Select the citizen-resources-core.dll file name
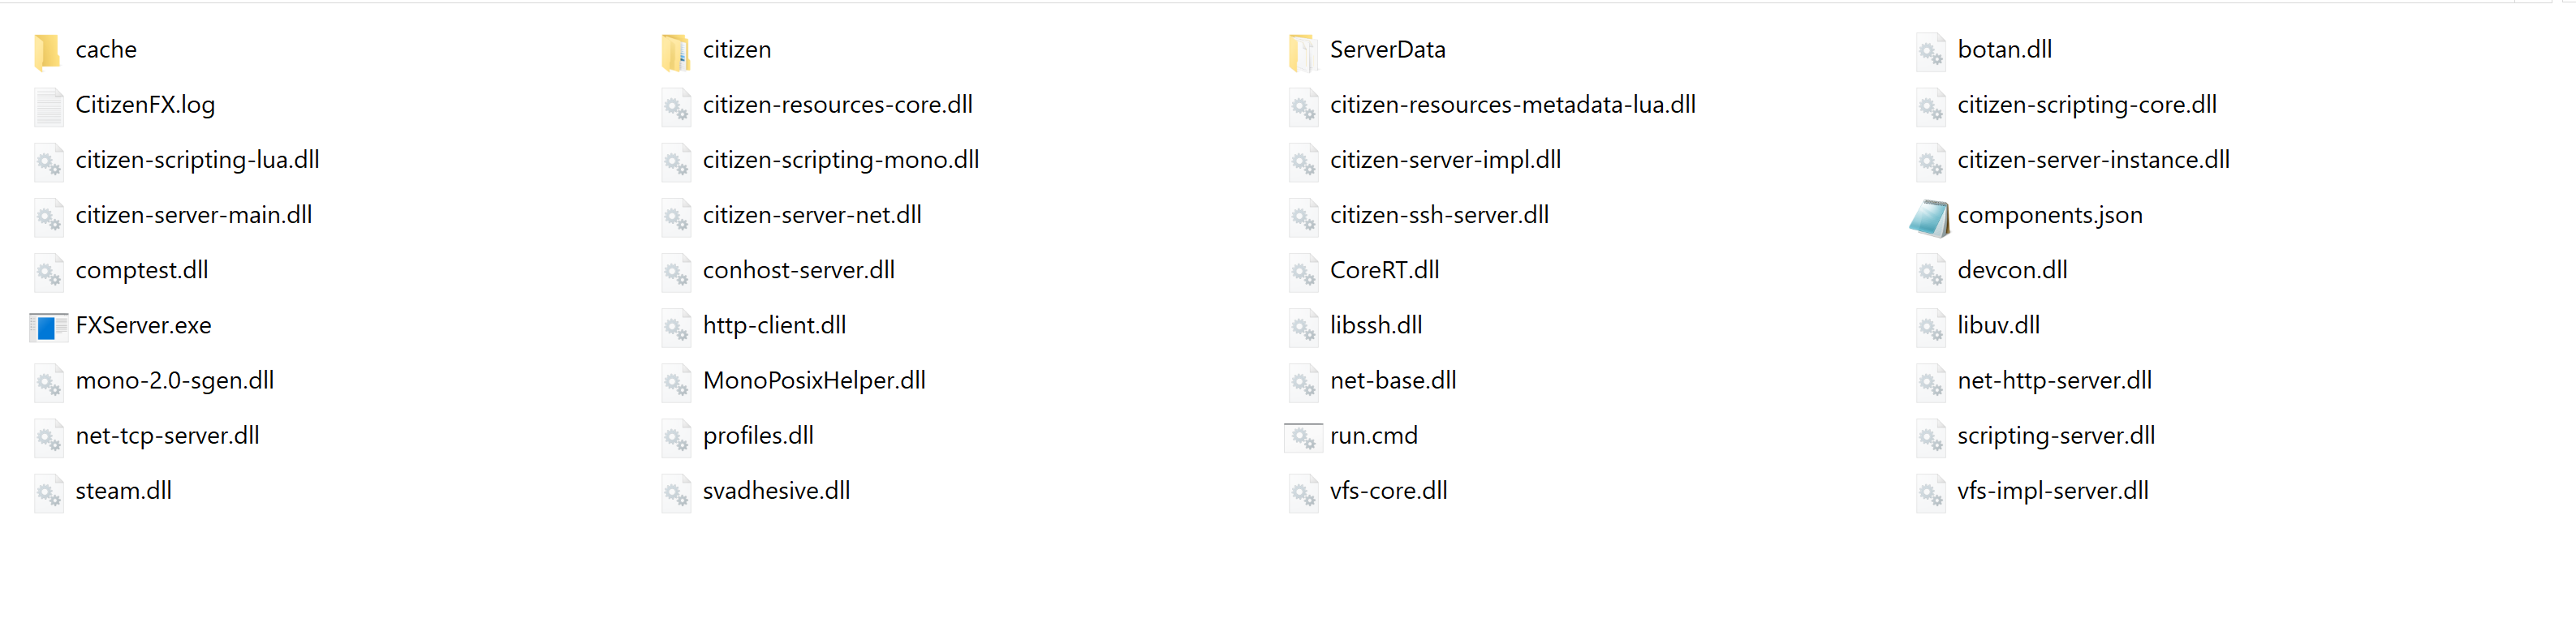The height and width of the screenshot is (627, 2576). [x=837, y=105]
